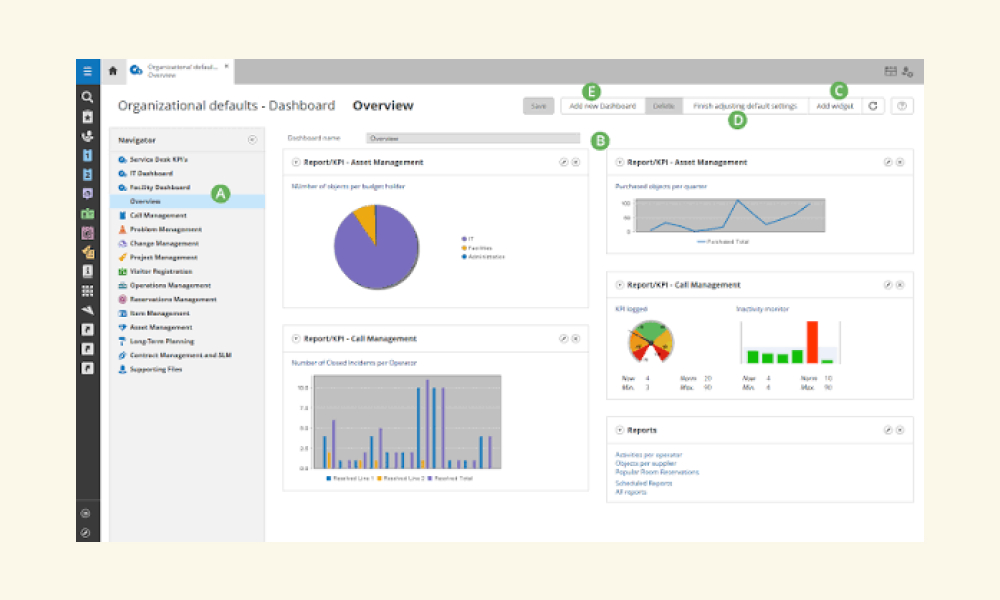Click the paper plane sidebar icon
Image resolution: width=1000 pixels, height=600 pixels.
87,310
